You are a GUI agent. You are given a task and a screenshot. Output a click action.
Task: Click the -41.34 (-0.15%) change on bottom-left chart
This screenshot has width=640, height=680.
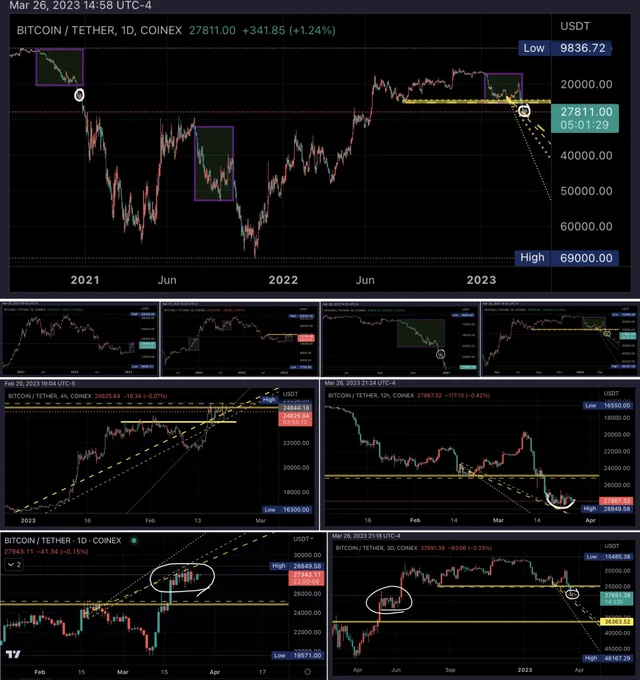click(x=62, y=552)
